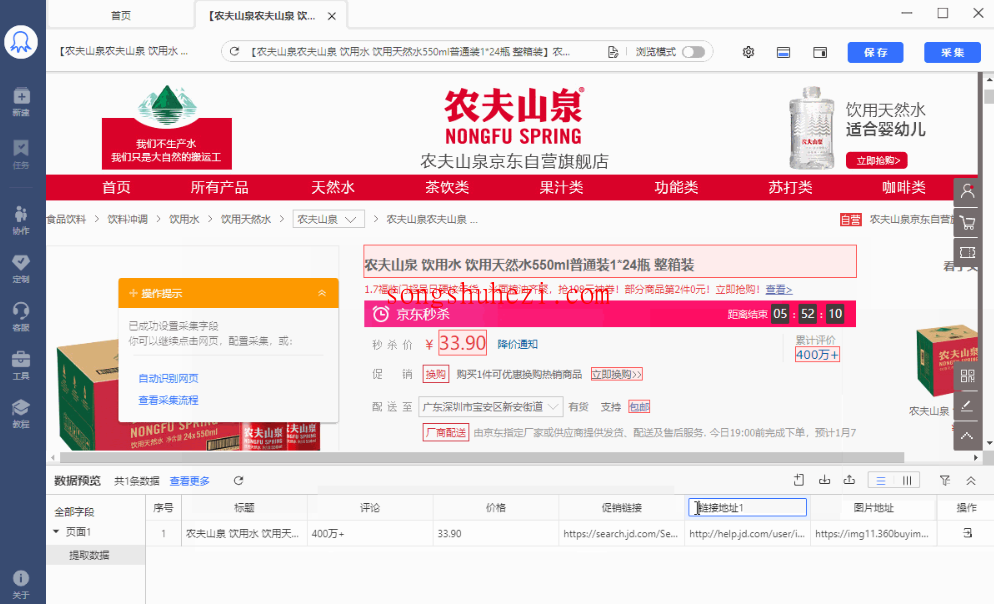Click the 饮用天然水 breadcrumb link
The image size is (994, 604).
tap(245, 219)
